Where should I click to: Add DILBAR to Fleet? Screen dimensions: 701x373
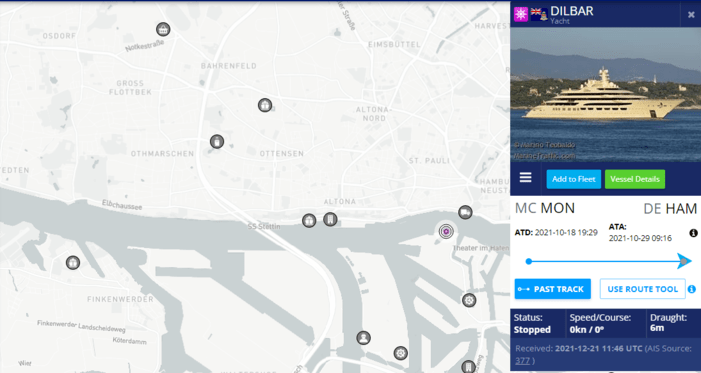(x=574, y=179)
